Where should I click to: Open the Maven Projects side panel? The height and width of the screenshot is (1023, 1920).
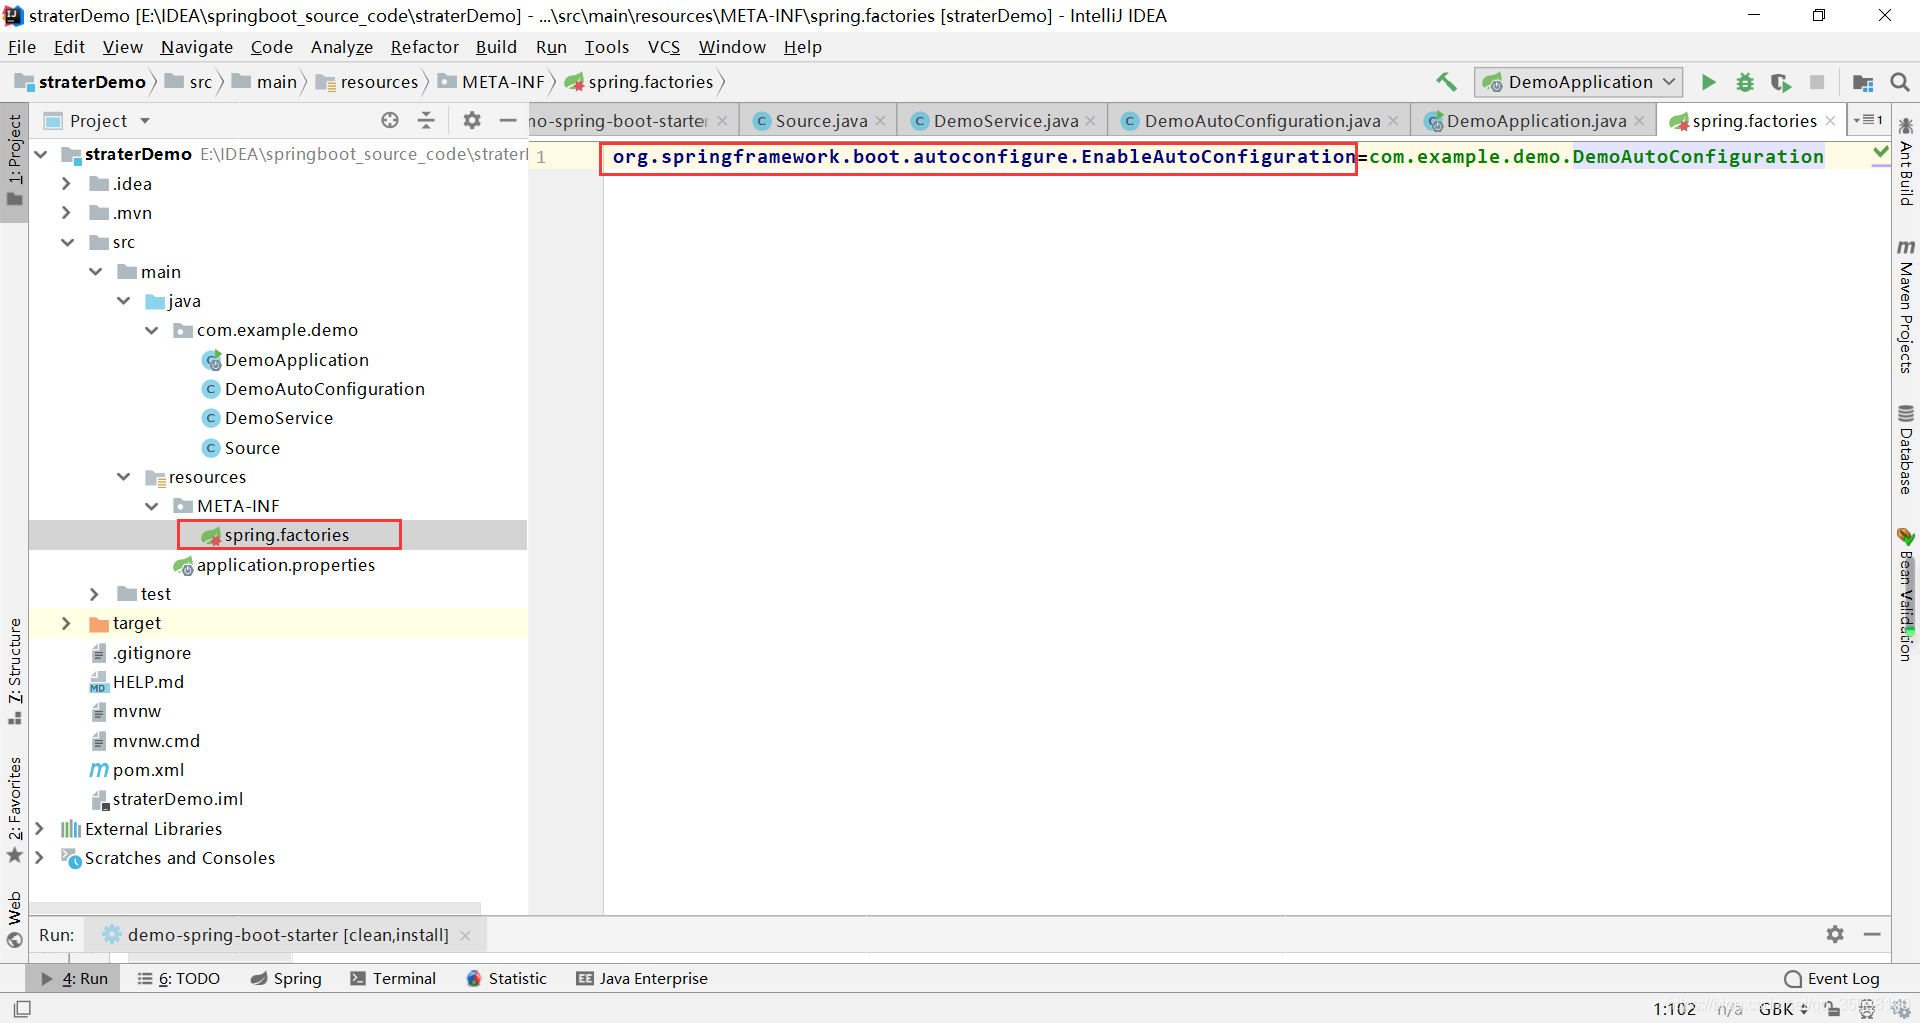[x=1906, y=307]
